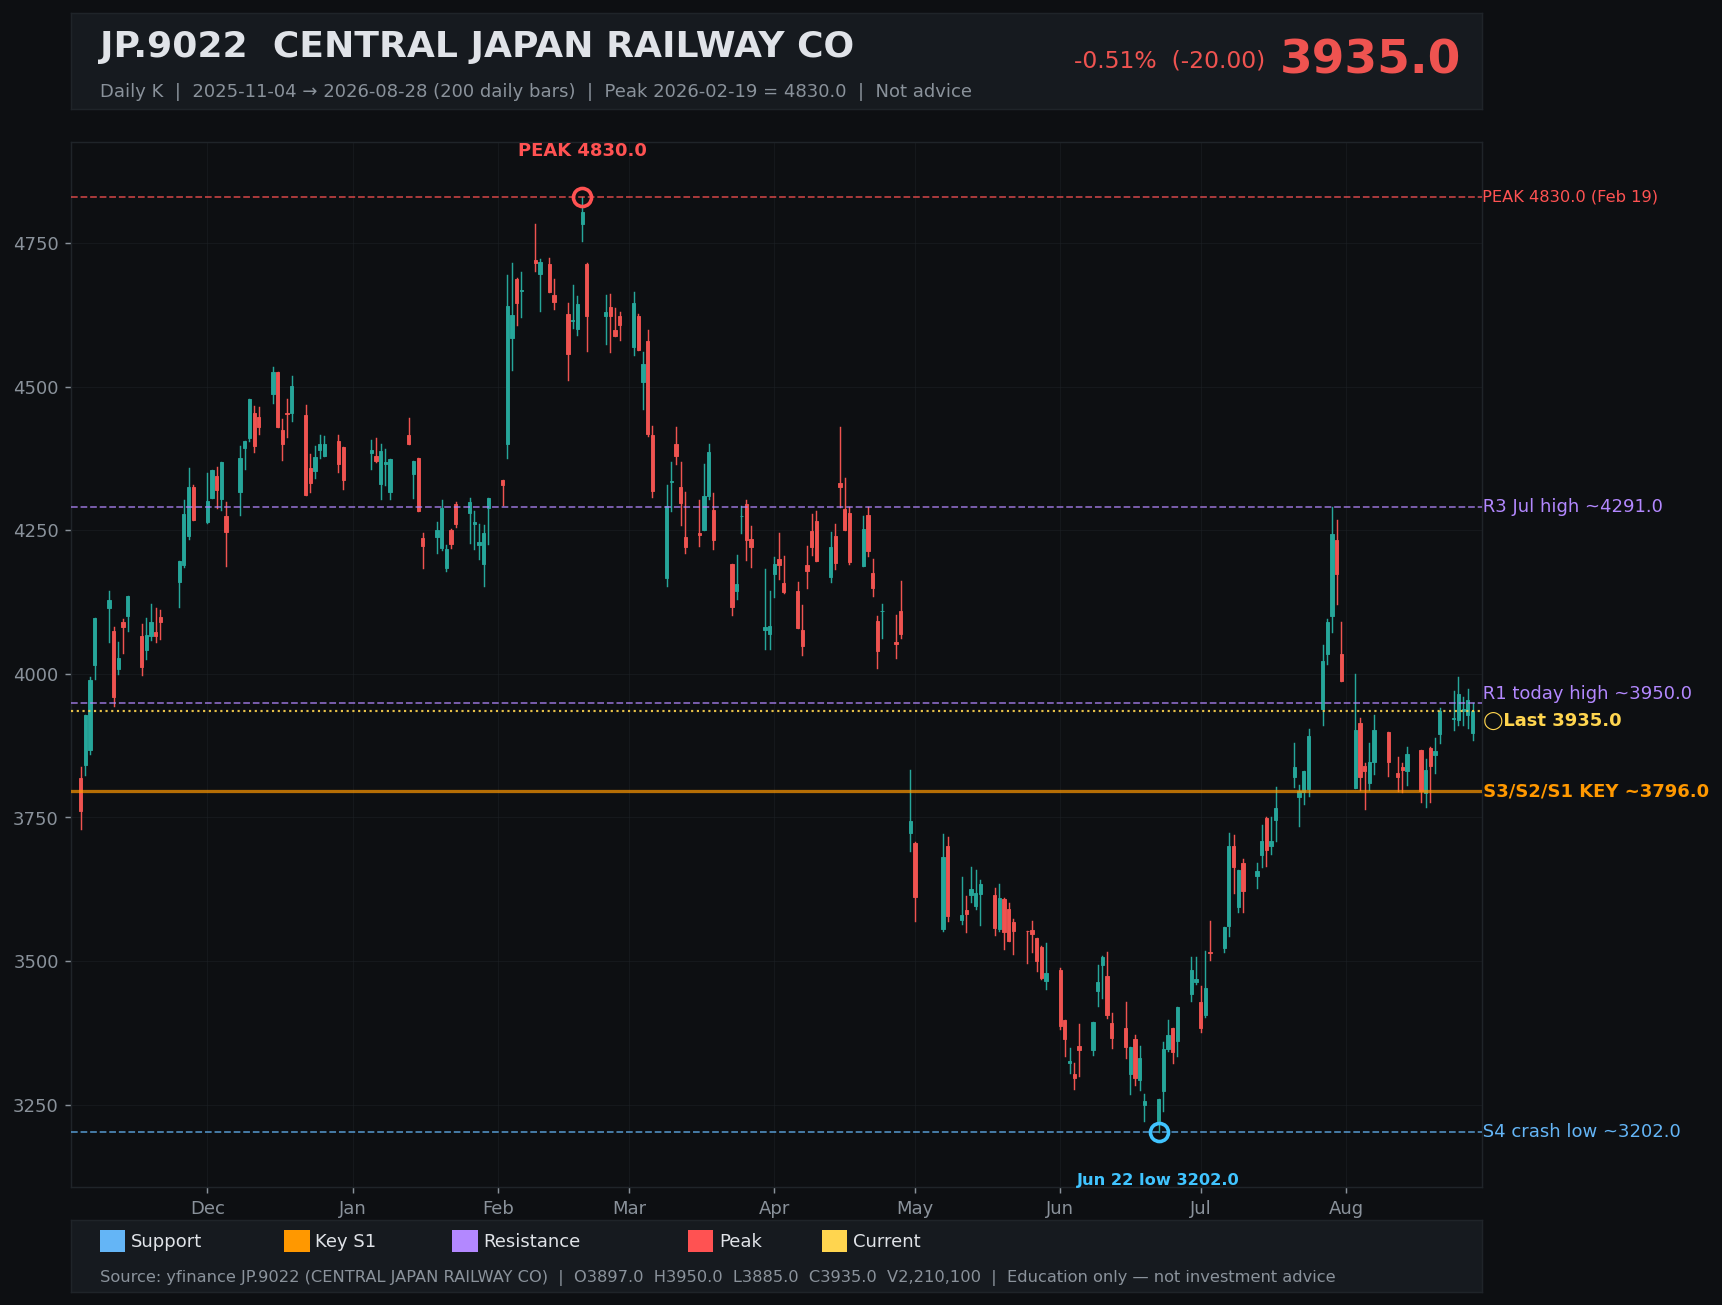Click the Jul label on the date axis
The height and width of the screenshot is (1305, 1722).
coord(1200,1208)
